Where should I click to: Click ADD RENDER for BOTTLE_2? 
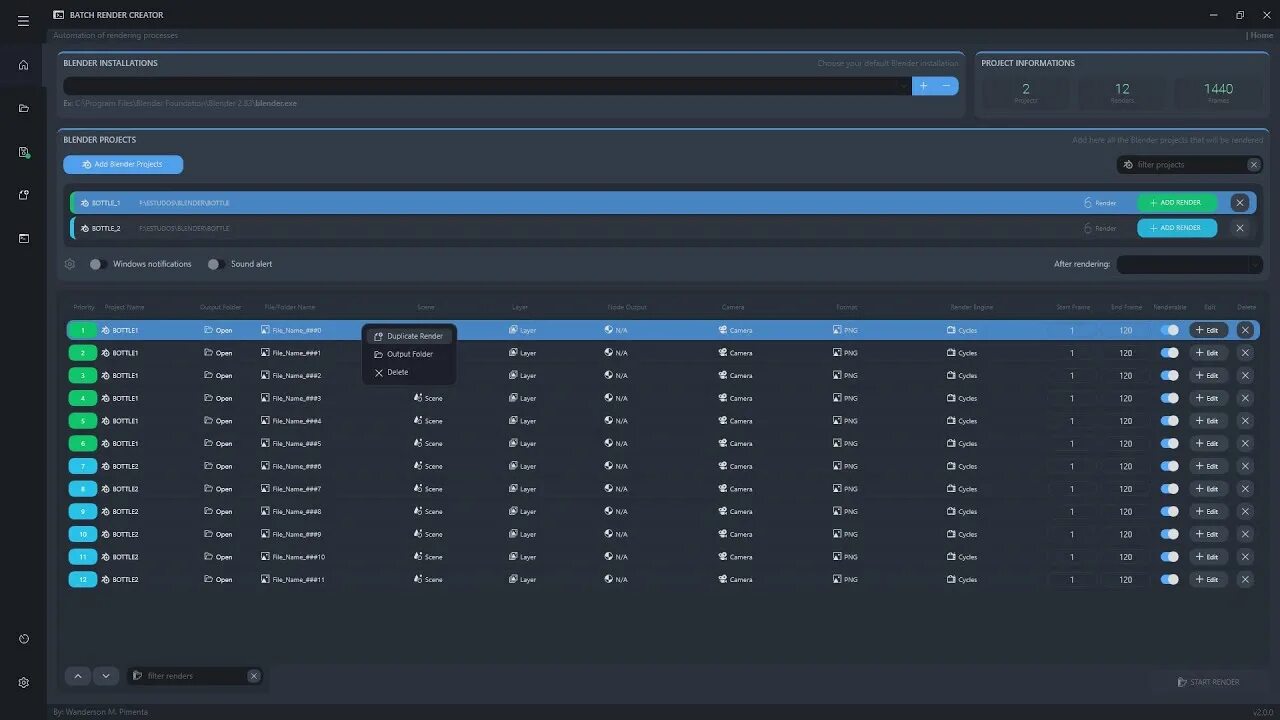[1177, 228]
